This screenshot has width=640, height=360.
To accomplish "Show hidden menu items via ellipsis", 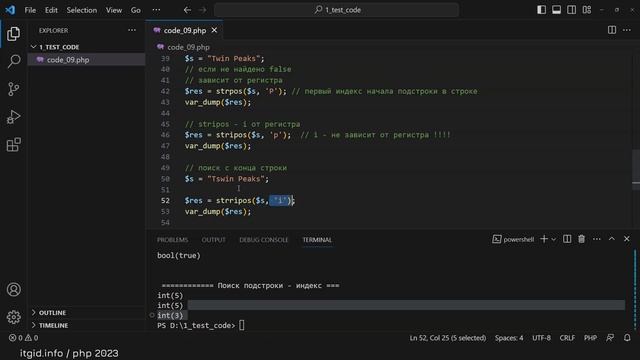I will point(156,10).
